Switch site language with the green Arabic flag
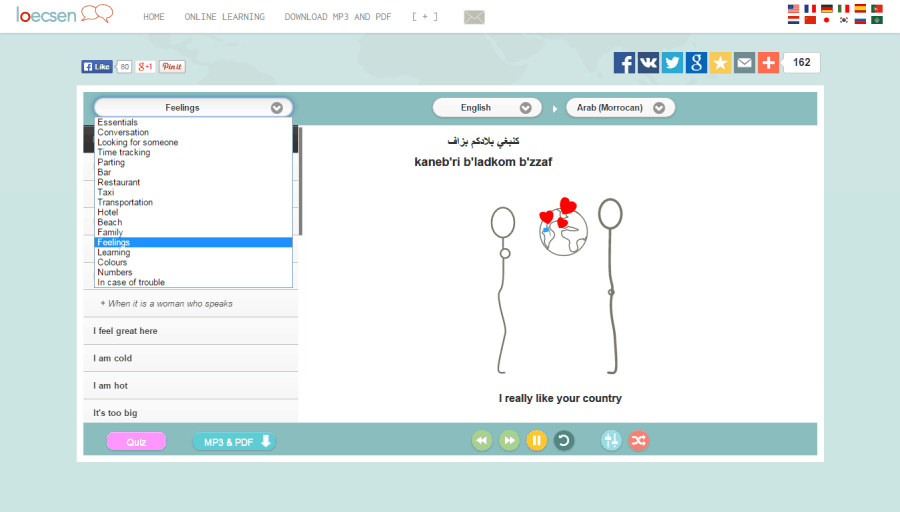 pyautogui.click(x=876, y=20)
